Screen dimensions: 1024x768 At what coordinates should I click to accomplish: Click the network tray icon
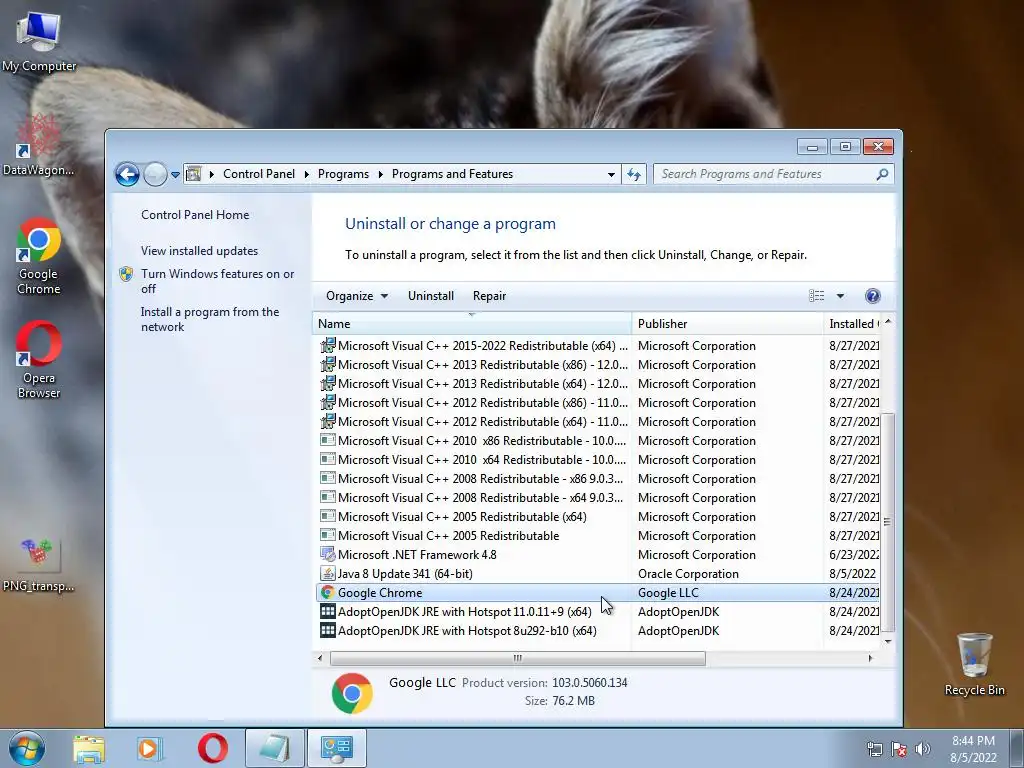[x=874, y=749]
